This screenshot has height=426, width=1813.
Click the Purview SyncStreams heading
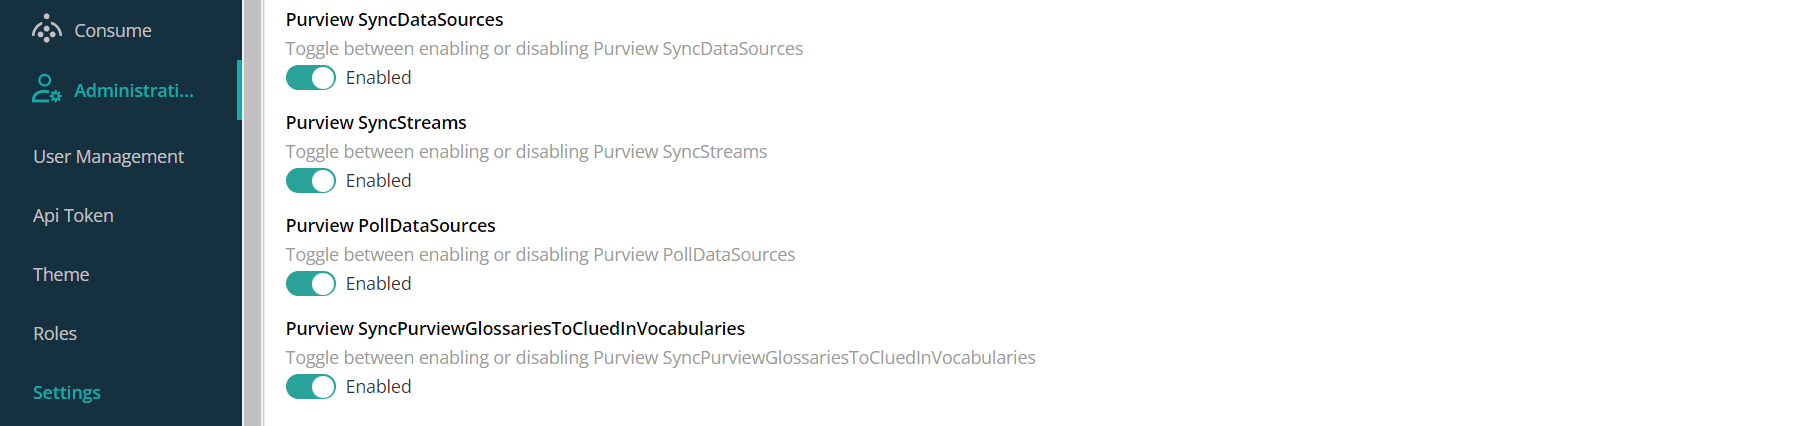coord(376,122)
